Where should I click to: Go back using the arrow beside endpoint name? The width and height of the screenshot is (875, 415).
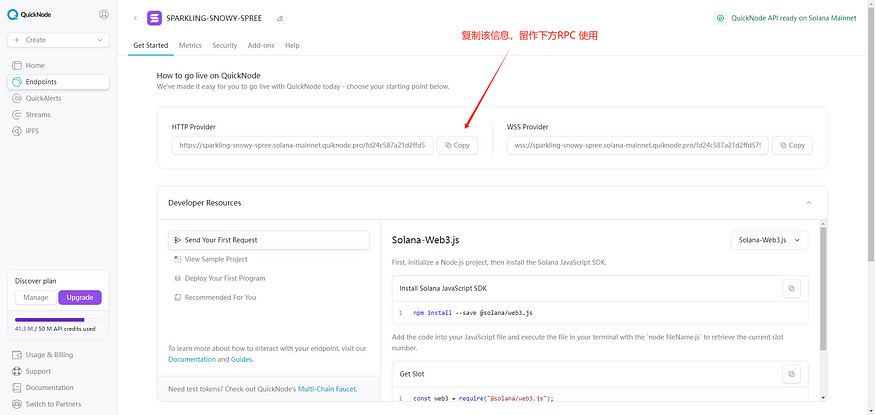pyautogui.click(x=135, y=18)
